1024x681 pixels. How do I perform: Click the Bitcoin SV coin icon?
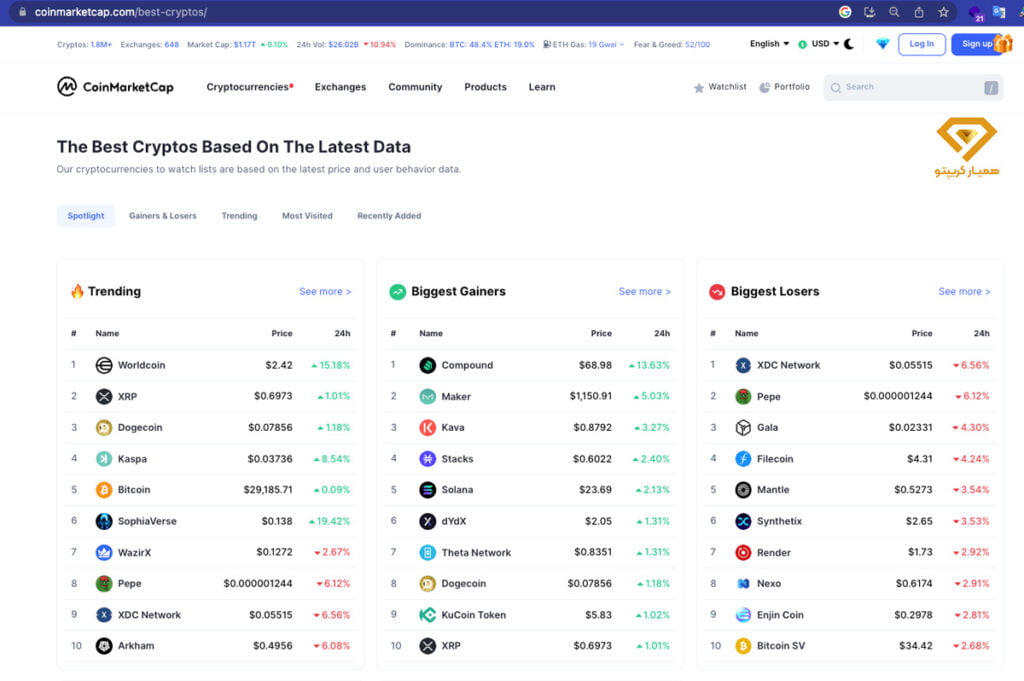click(743, 646)
